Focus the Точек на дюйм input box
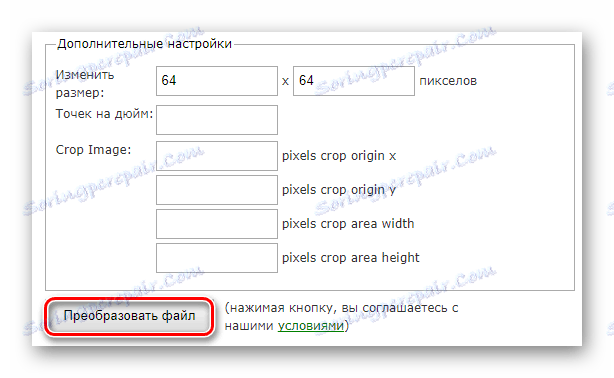614x378 pixels. coord(217,120)
